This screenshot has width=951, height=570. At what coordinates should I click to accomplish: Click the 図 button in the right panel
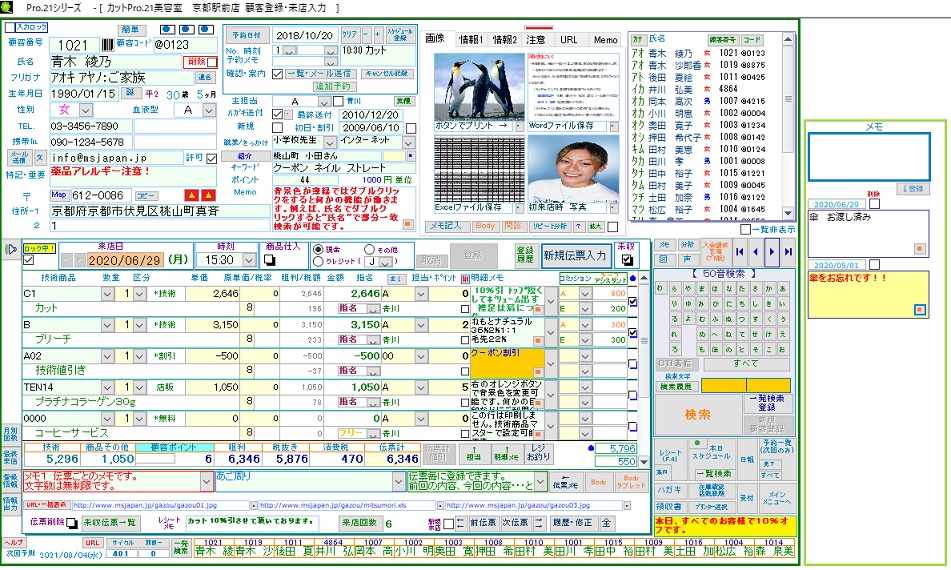click(664, 259)
